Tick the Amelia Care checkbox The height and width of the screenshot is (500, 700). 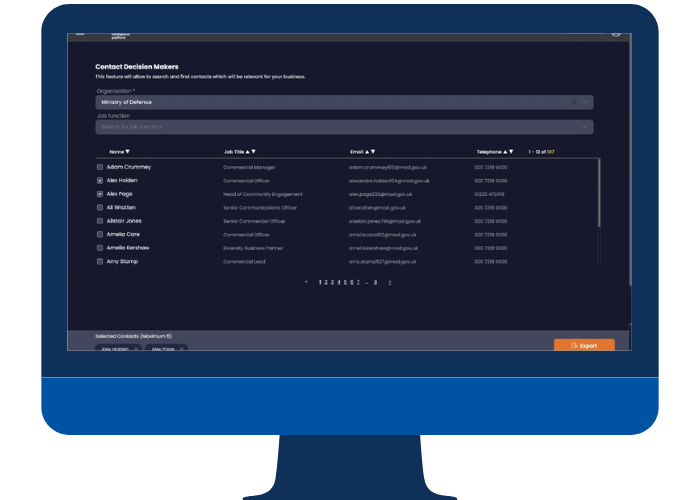coord(100,234)
